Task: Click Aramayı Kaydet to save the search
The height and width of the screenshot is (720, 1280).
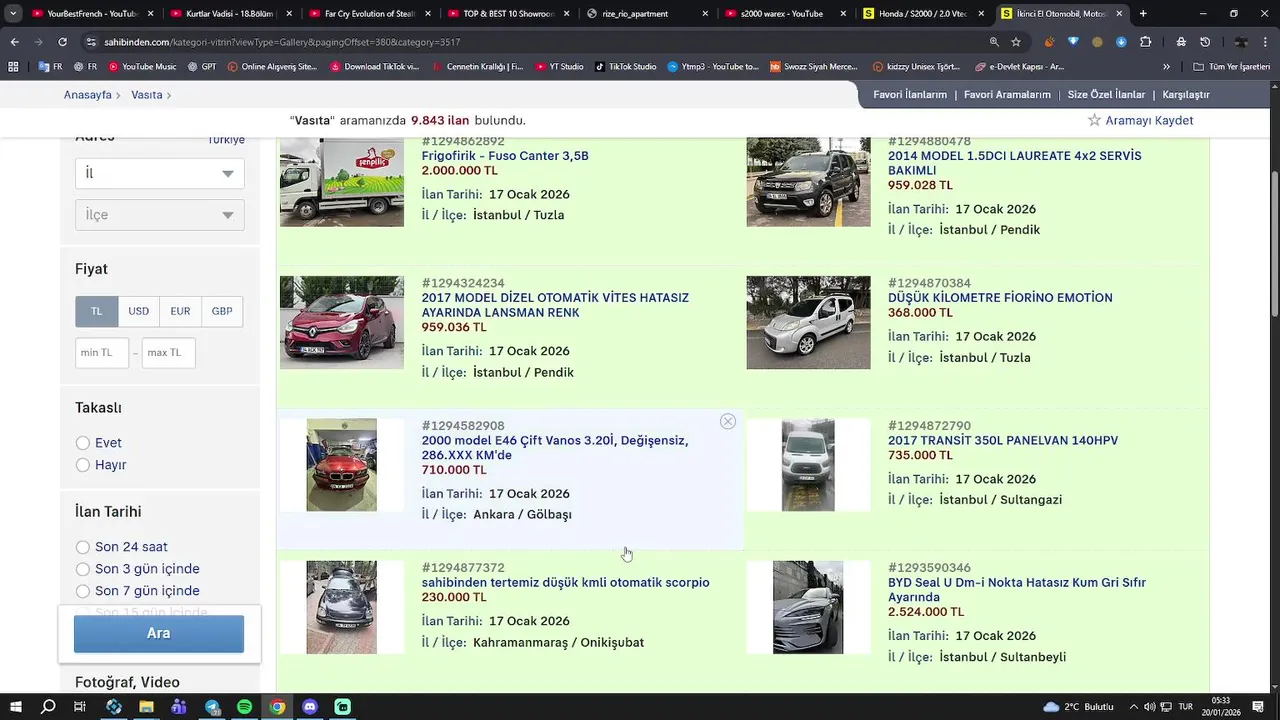Action: click(x=1149, y=120)
